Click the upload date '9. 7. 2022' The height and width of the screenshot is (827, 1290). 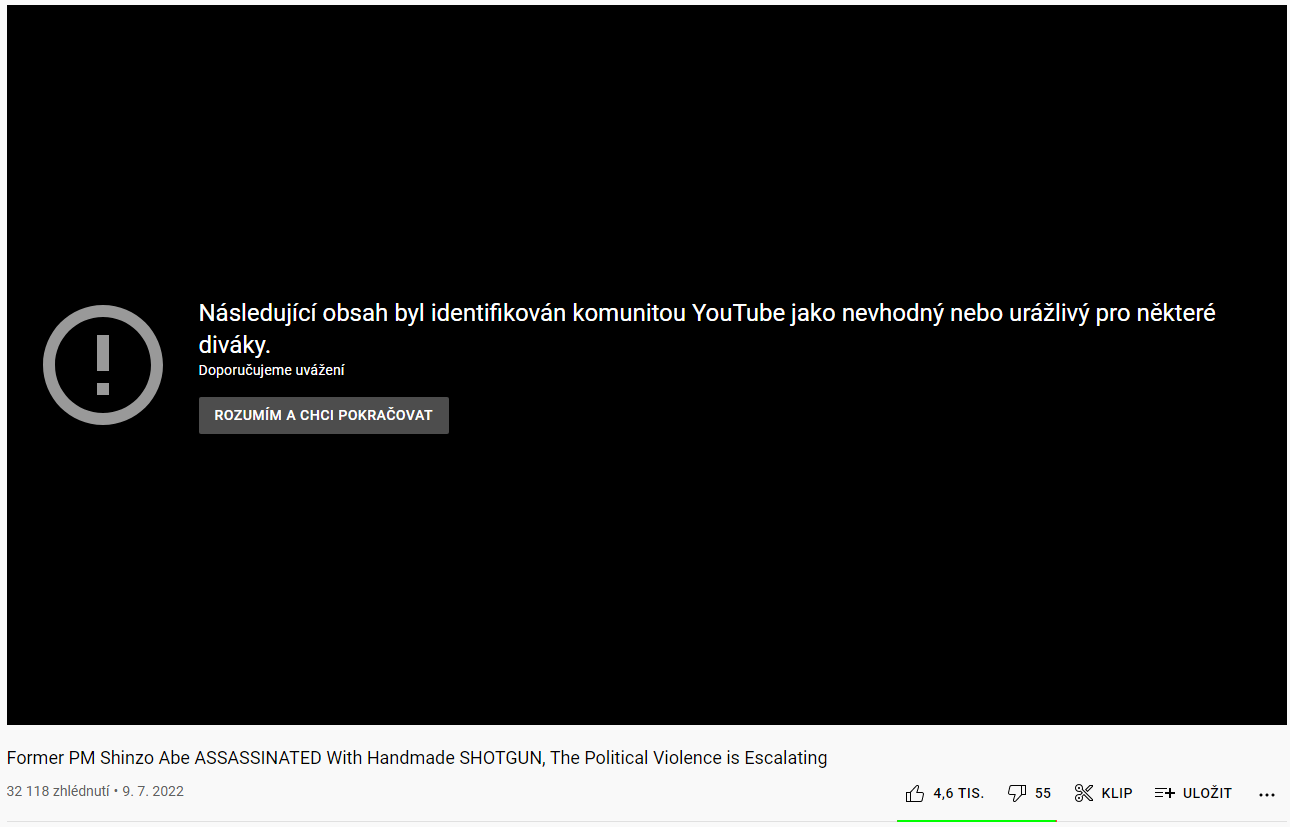[x=153, y=791]
